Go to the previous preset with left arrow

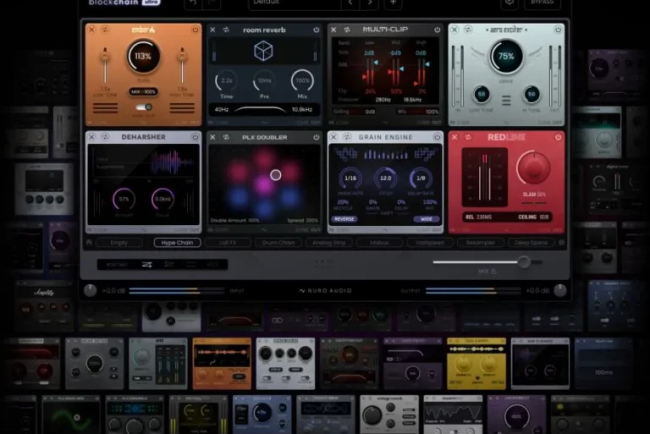pyautogui.click(x=350, y=3)
